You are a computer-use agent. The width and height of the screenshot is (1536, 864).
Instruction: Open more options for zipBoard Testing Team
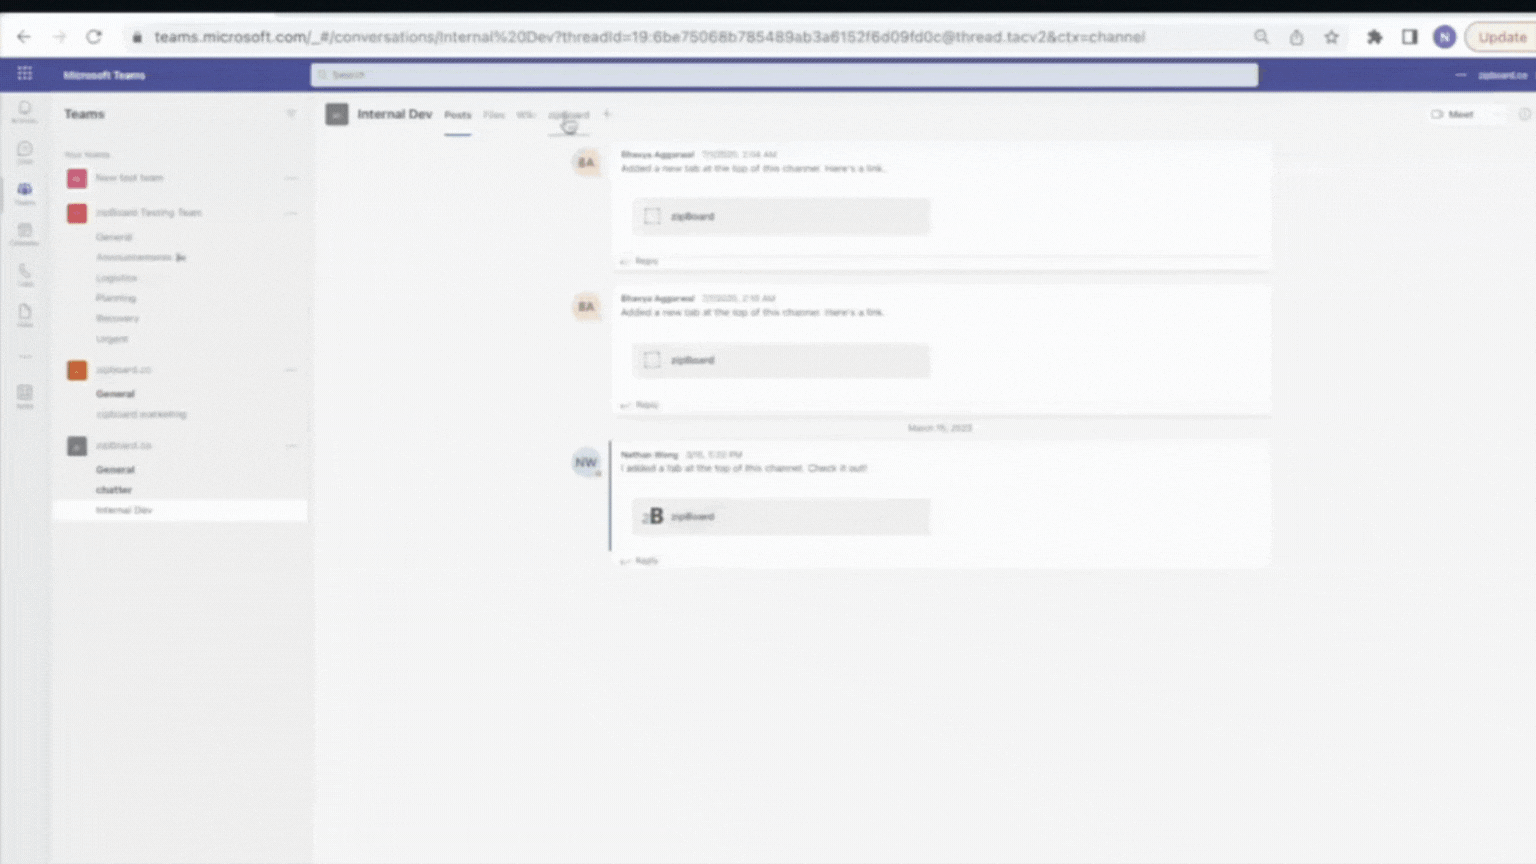point(291,213)
